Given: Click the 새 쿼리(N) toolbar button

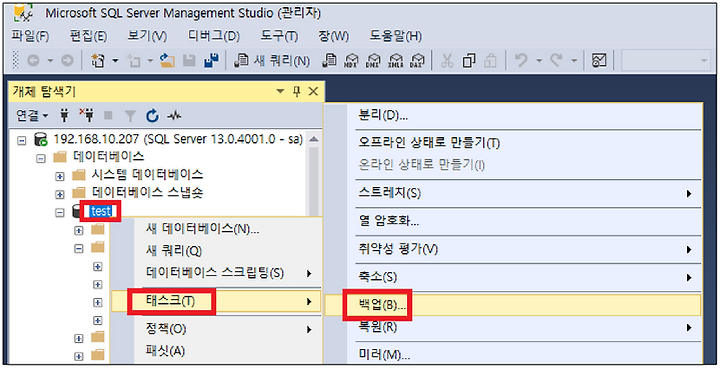Looking at the screenshot, I should [272, 61].
